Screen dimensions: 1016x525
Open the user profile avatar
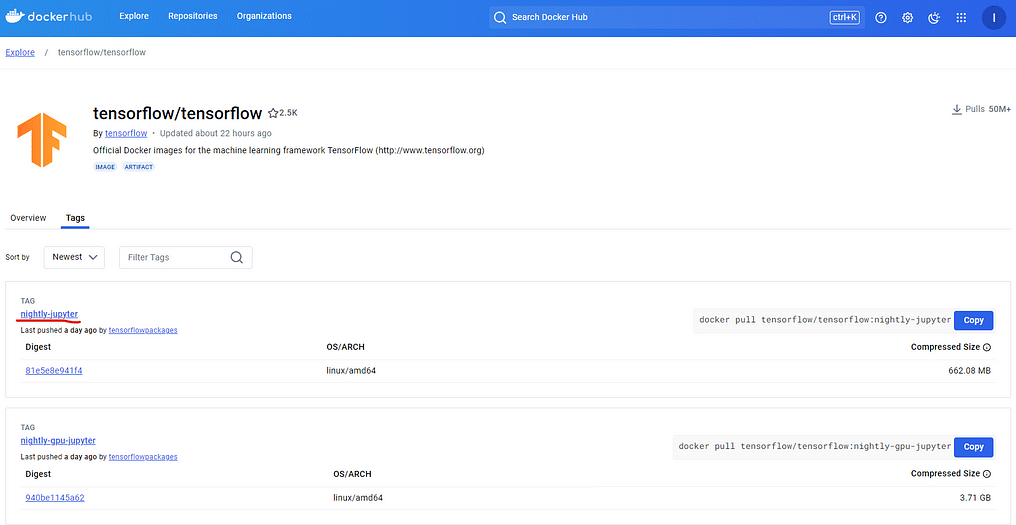point(993,18)
